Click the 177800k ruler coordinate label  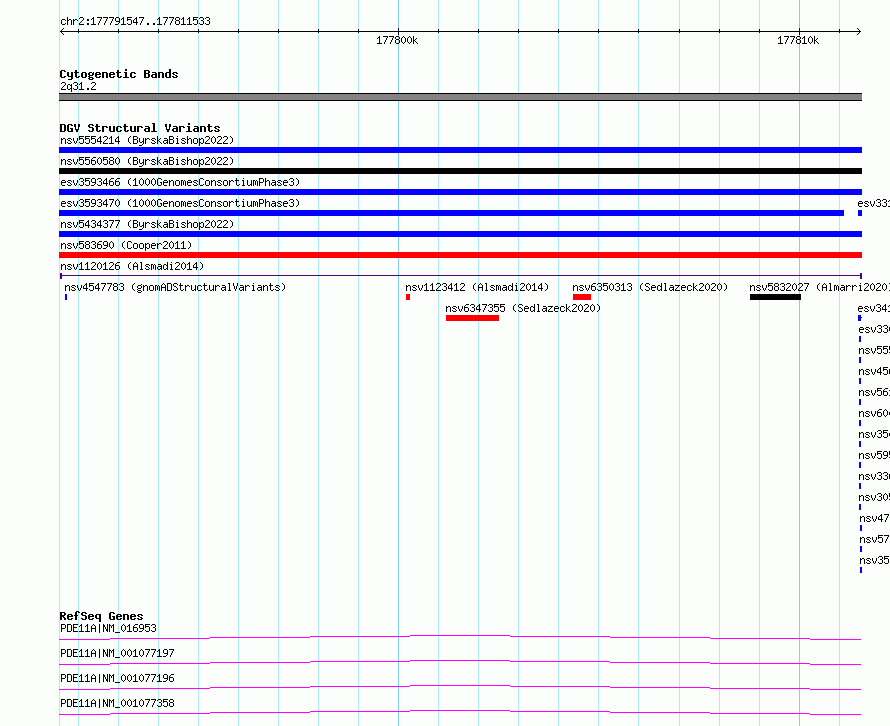pyautogui.click(x=397, y=40)
